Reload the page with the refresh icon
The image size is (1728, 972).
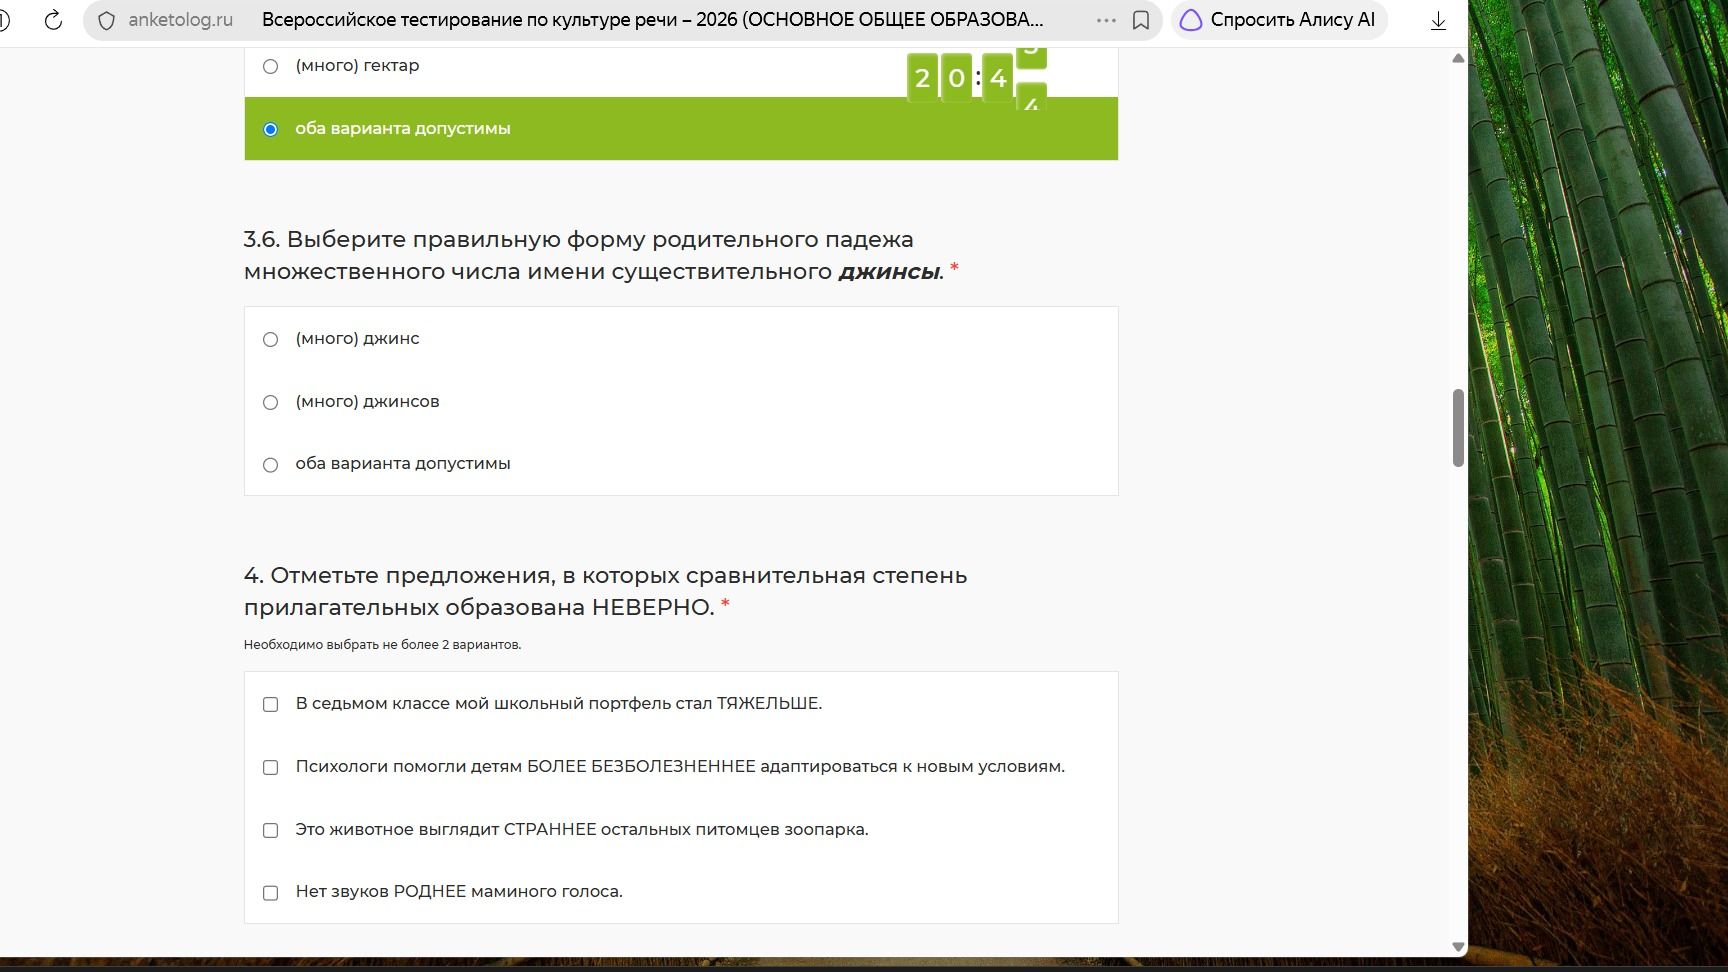53,20
